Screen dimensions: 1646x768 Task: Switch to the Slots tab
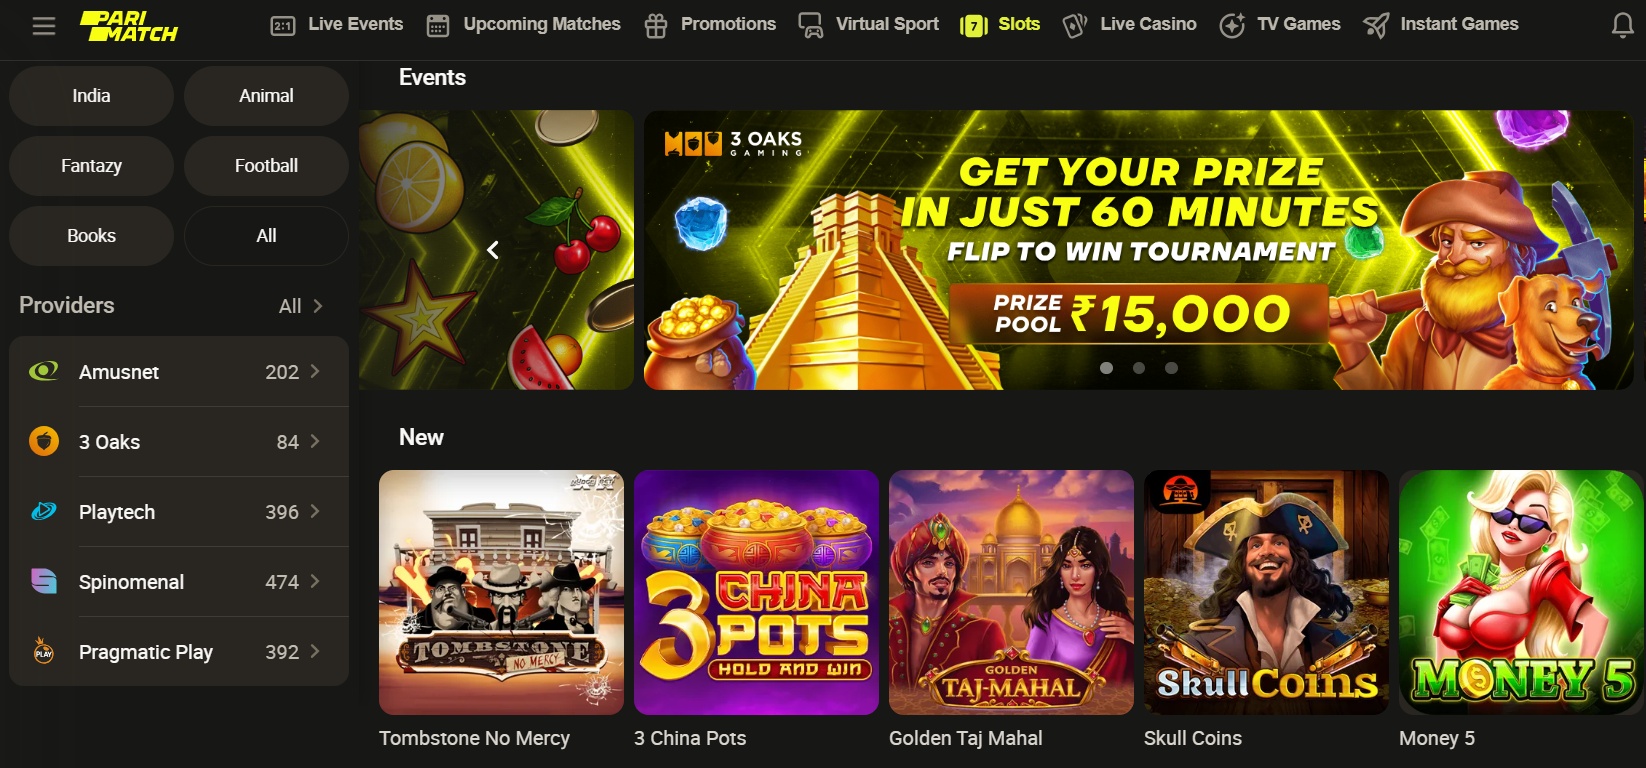[1000, 25]
